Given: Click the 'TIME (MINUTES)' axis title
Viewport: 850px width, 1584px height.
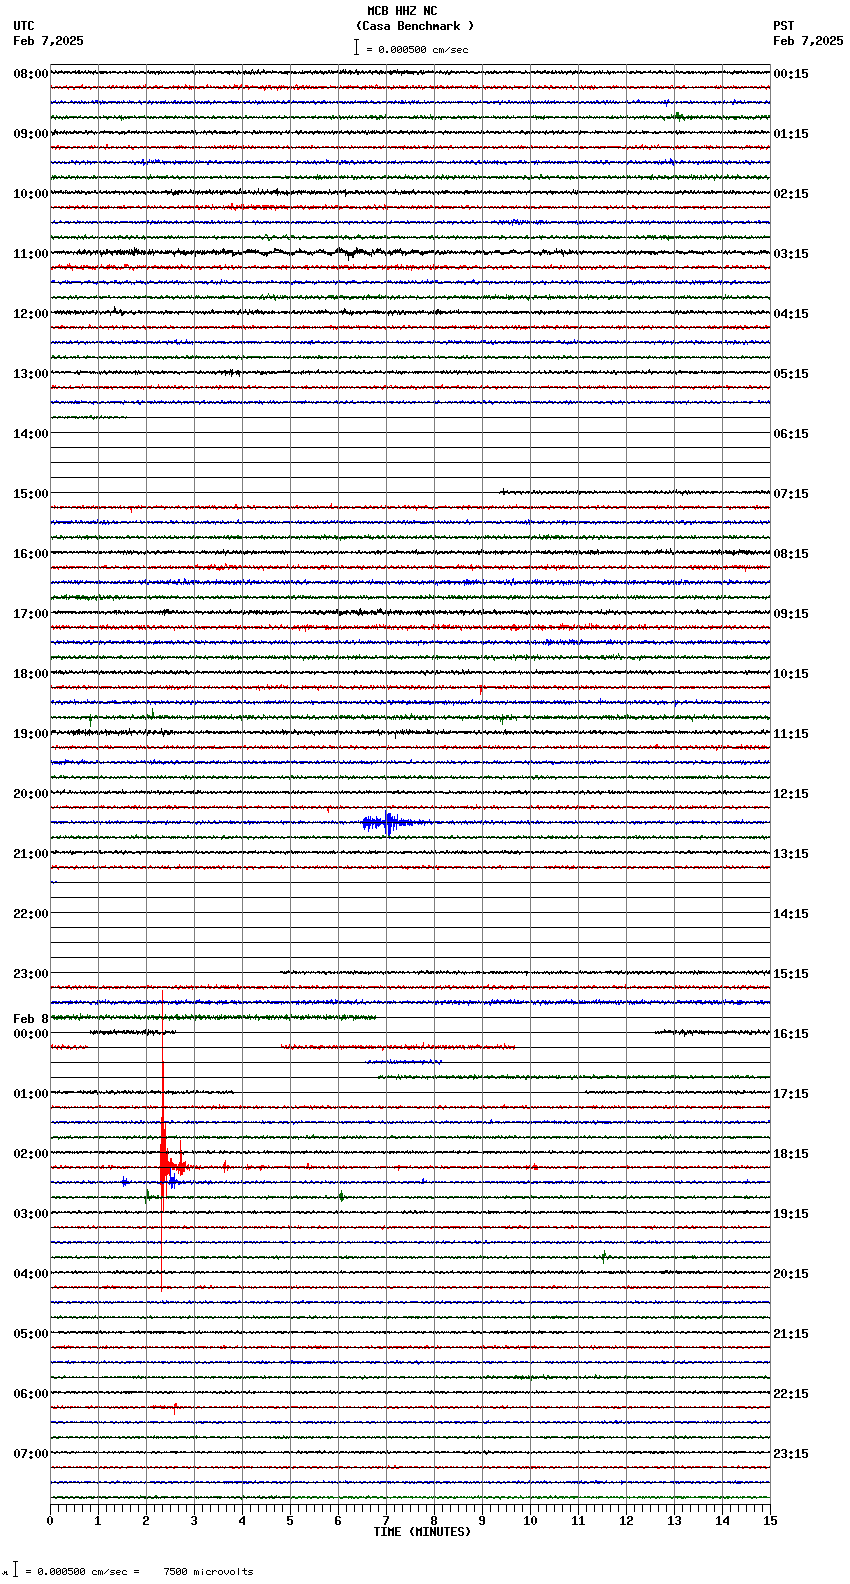Looking at the screenshot, I should [x=422, y=1532].
